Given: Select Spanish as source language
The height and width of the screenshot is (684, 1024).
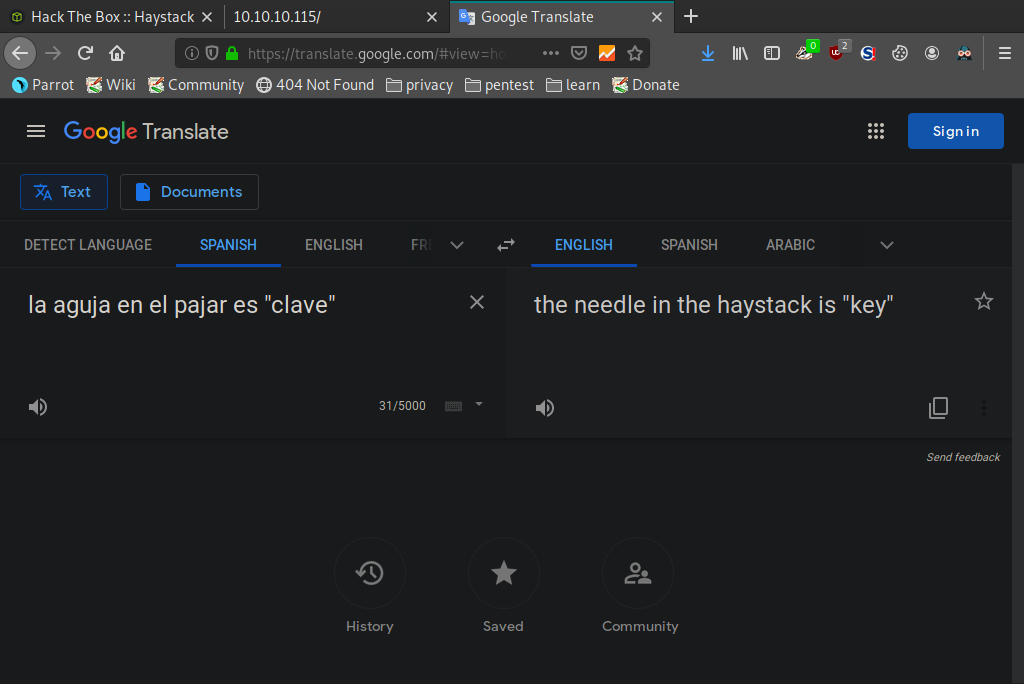Looking at the screenshot, I should 228,245.
